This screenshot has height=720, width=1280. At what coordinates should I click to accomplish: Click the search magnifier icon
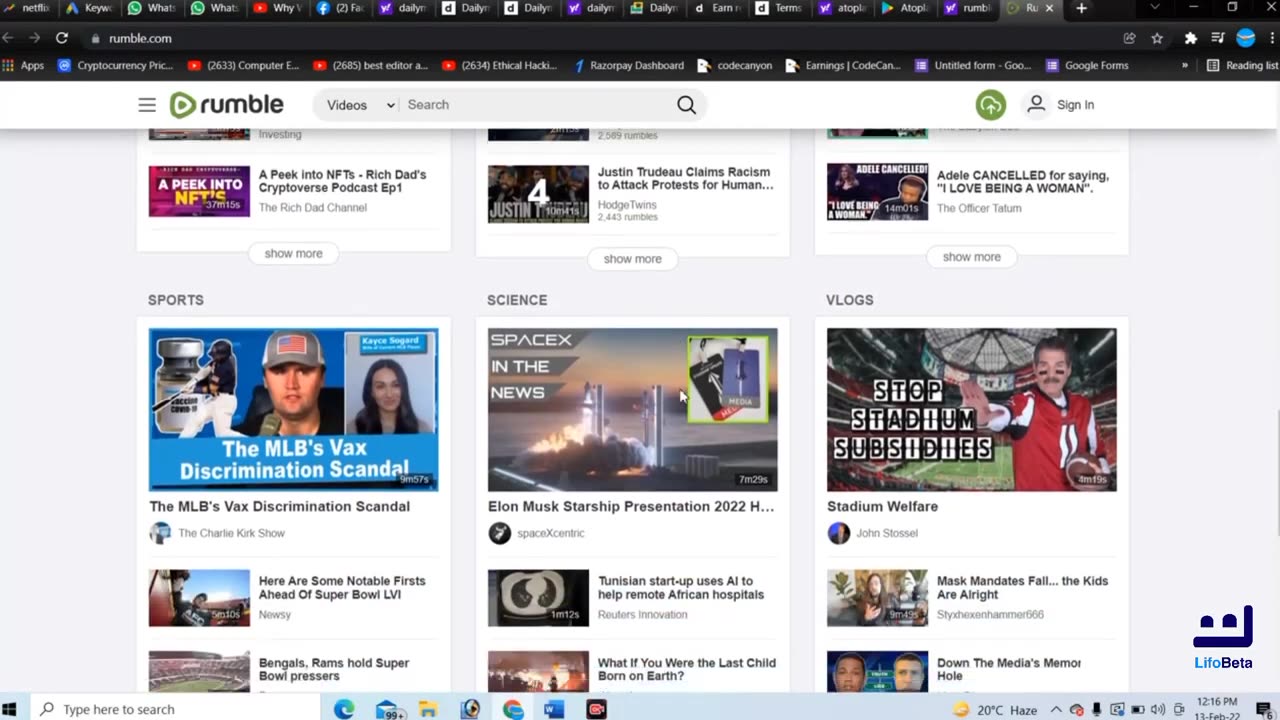point(686,105)
